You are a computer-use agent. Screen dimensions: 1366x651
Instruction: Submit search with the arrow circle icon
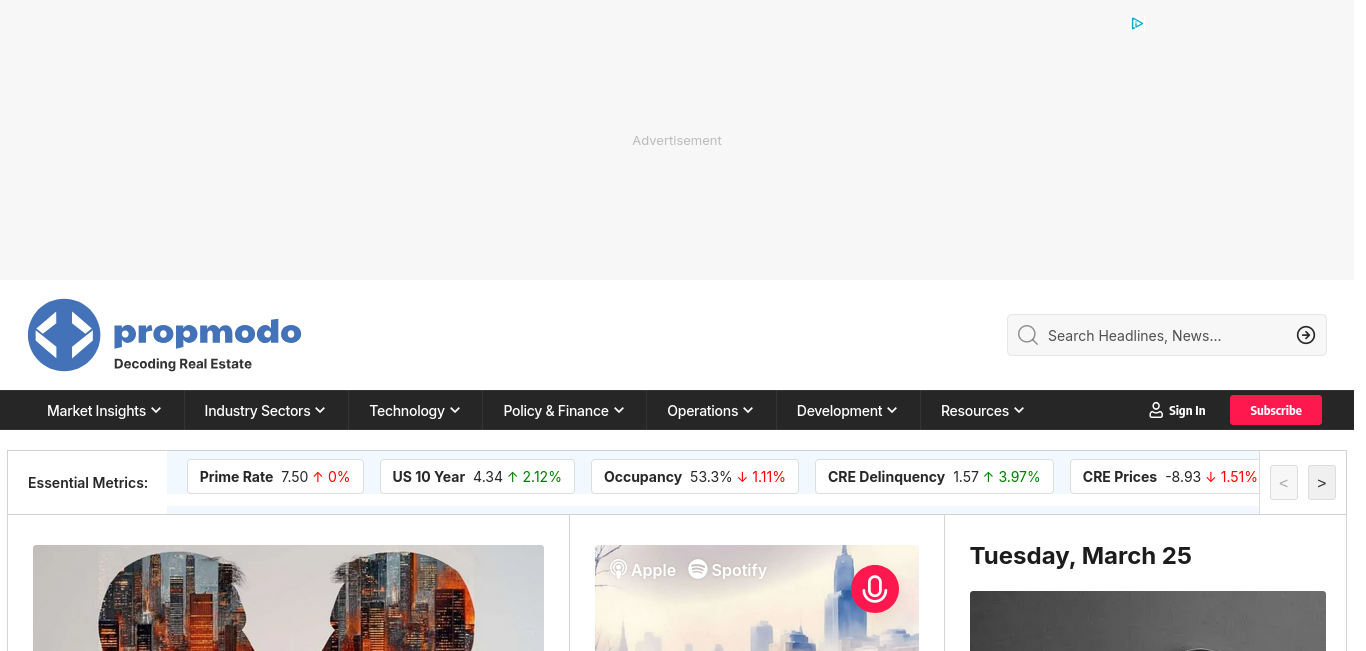pos(1305,335)
